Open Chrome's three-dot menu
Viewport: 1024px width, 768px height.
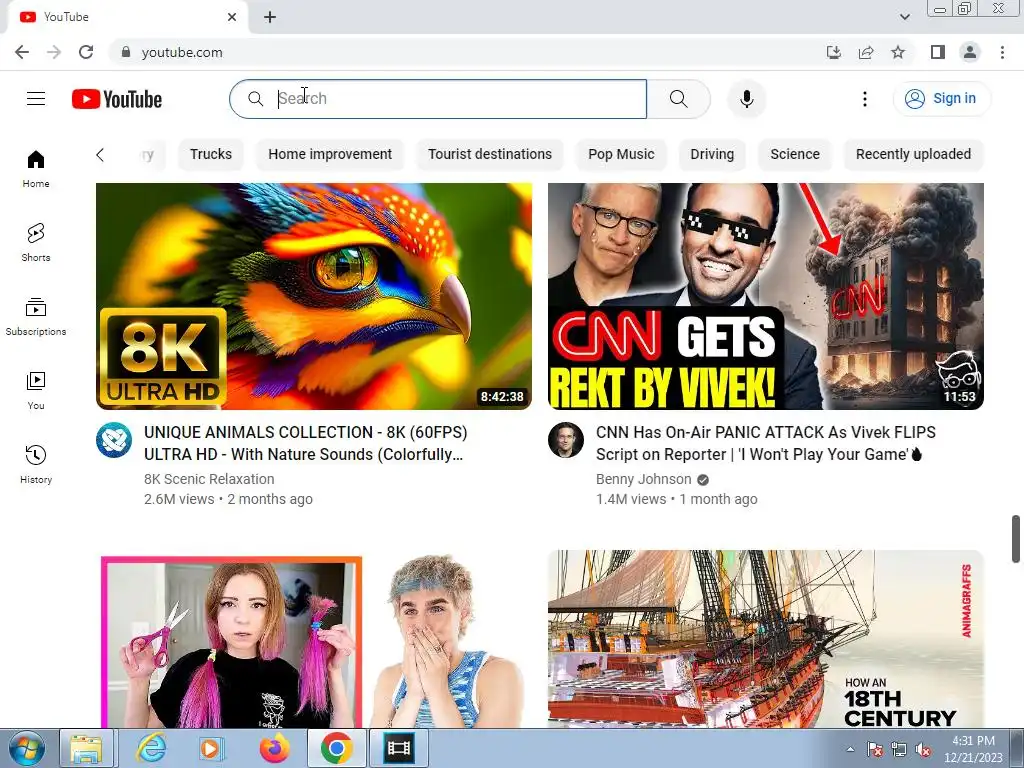[1002, 52]
